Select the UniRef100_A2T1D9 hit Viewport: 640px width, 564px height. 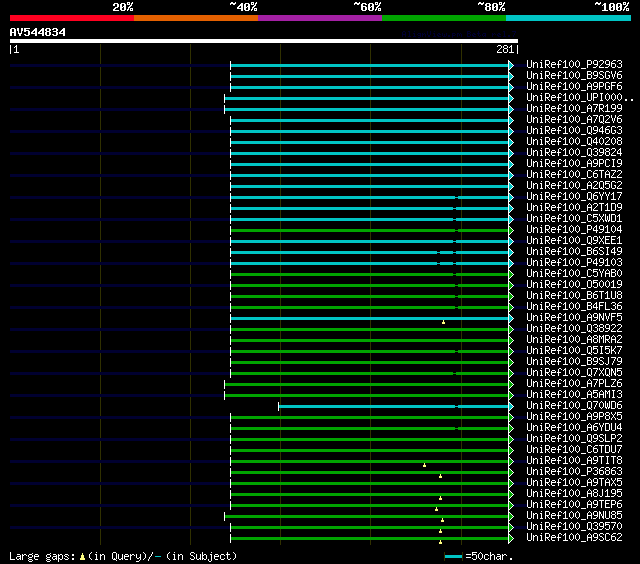coord(574,208)
